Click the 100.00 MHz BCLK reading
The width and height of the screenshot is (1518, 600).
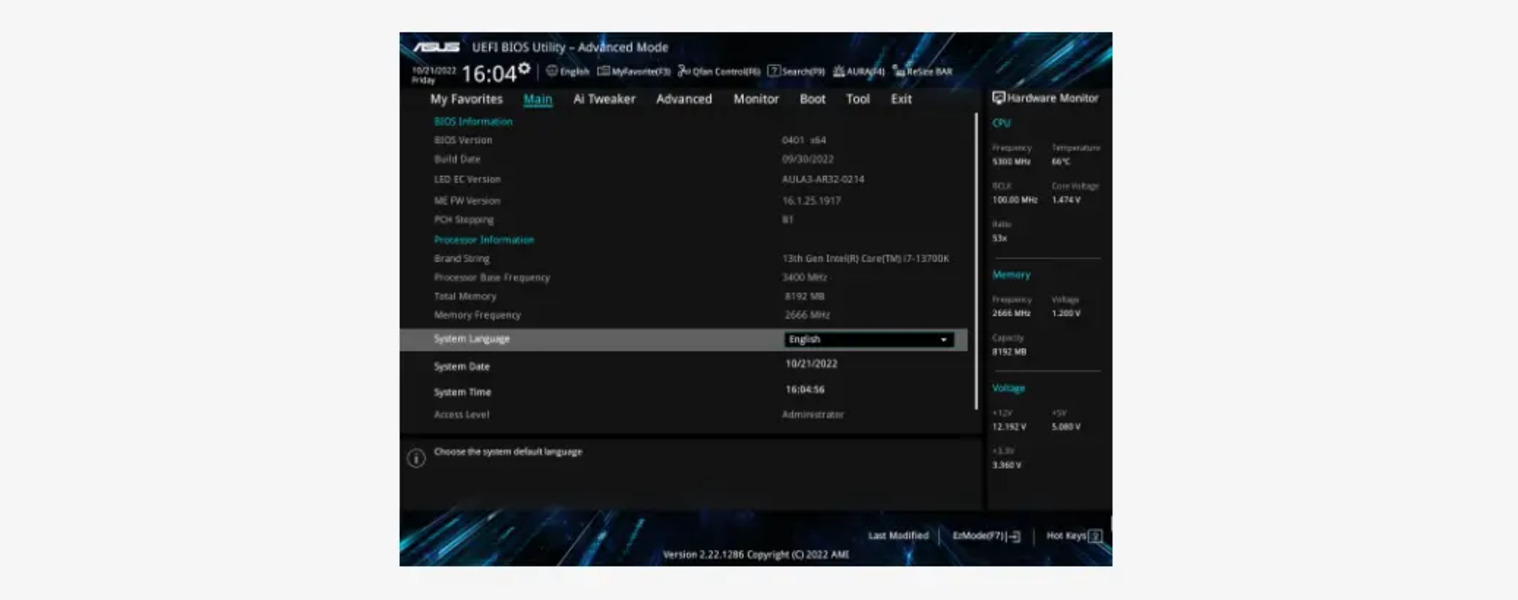click(x=1015, y=200)
